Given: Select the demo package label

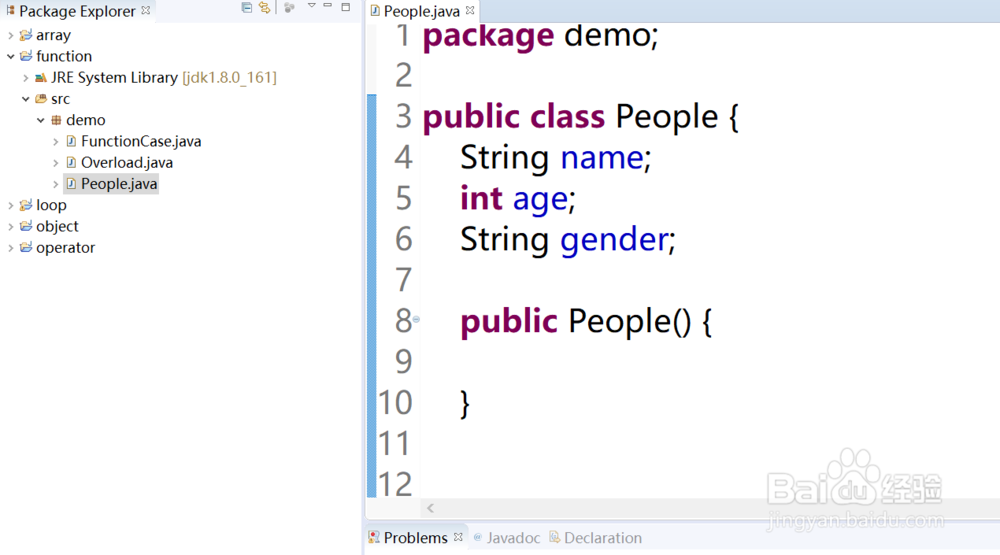Looking at the screenshot, I should [x=85, y=120].
